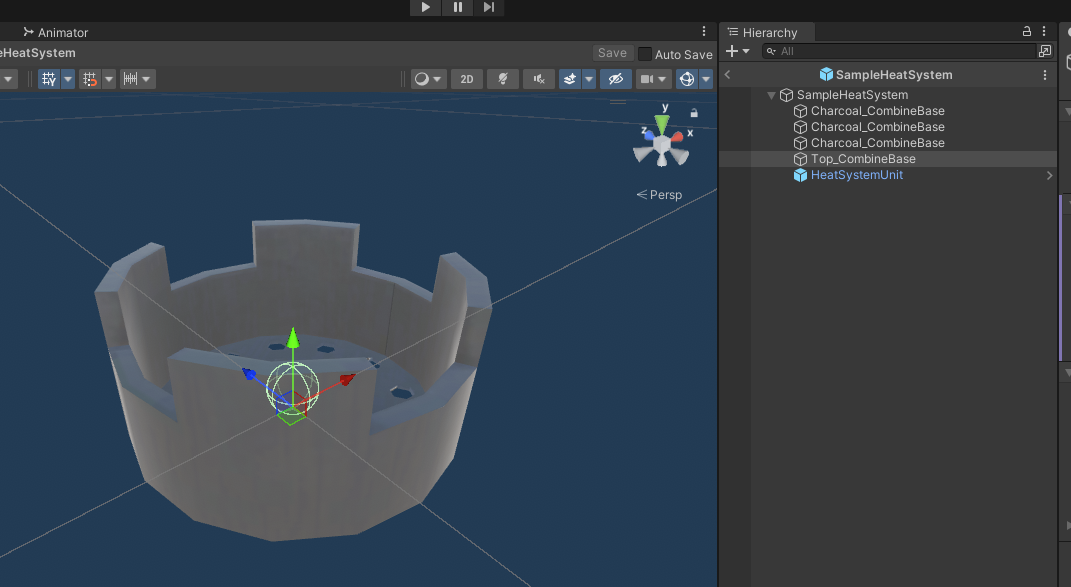Switch to the Animator tab
Screen dimensions: 1071x587
(x=55, y=32)
